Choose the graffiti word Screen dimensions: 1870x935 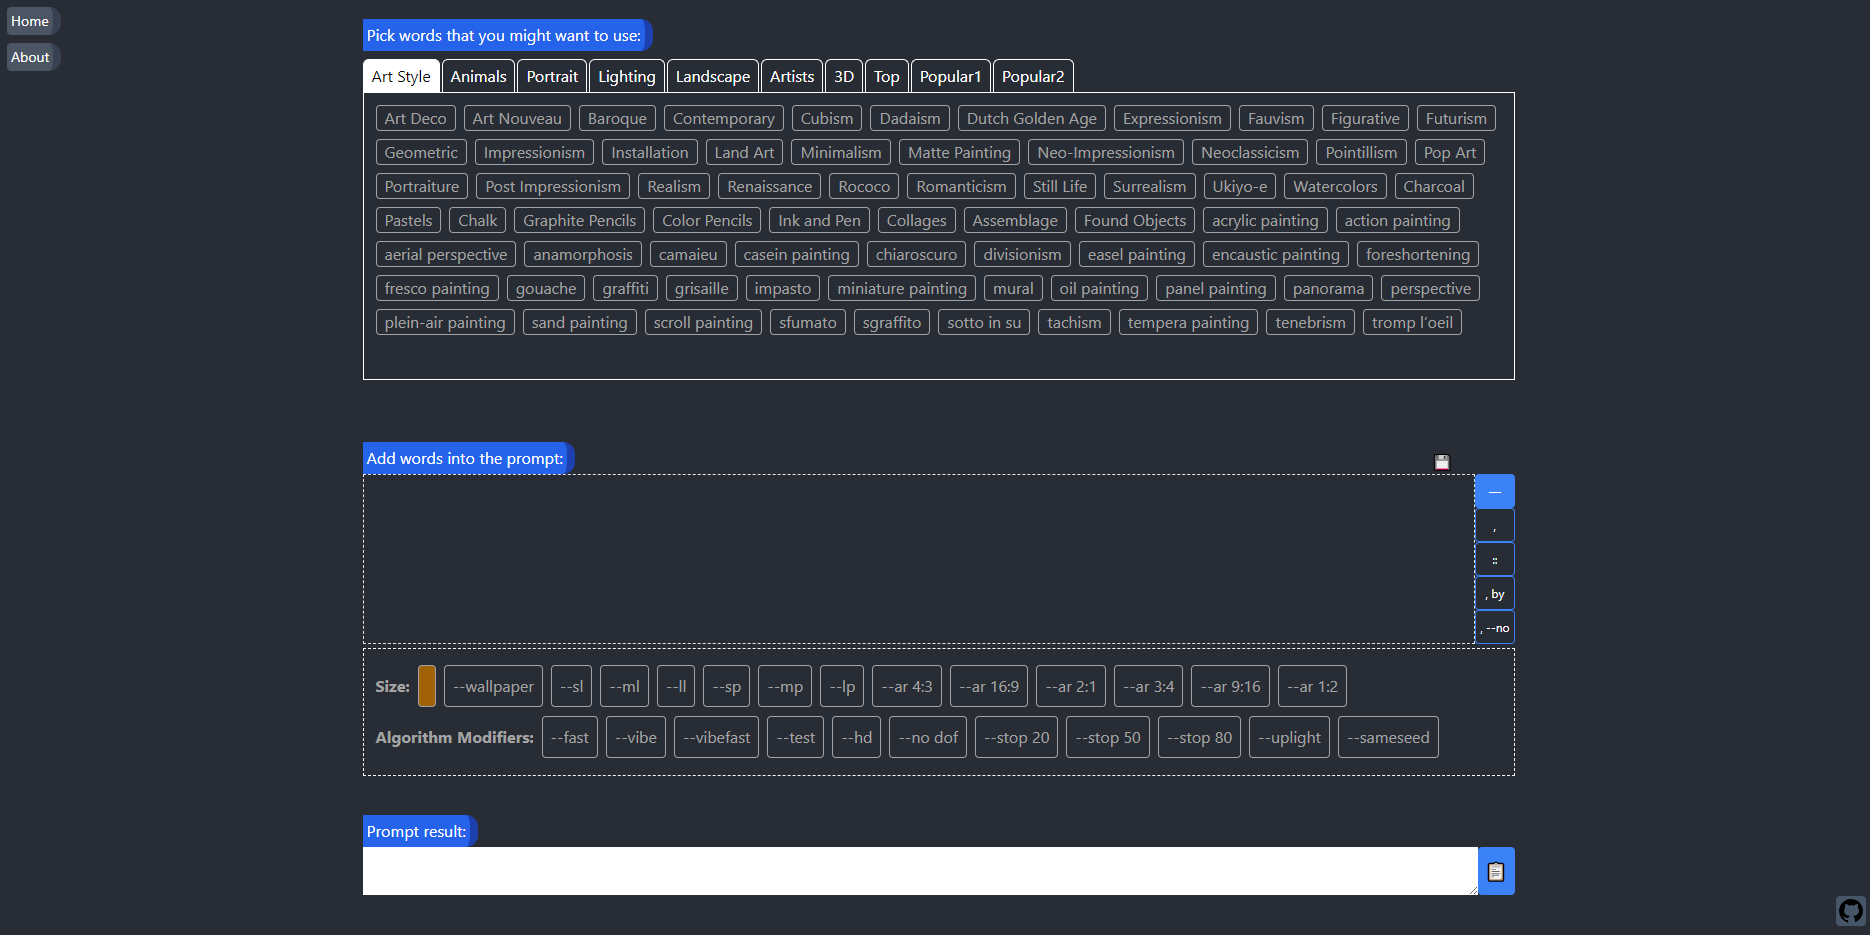coord(625,288)
